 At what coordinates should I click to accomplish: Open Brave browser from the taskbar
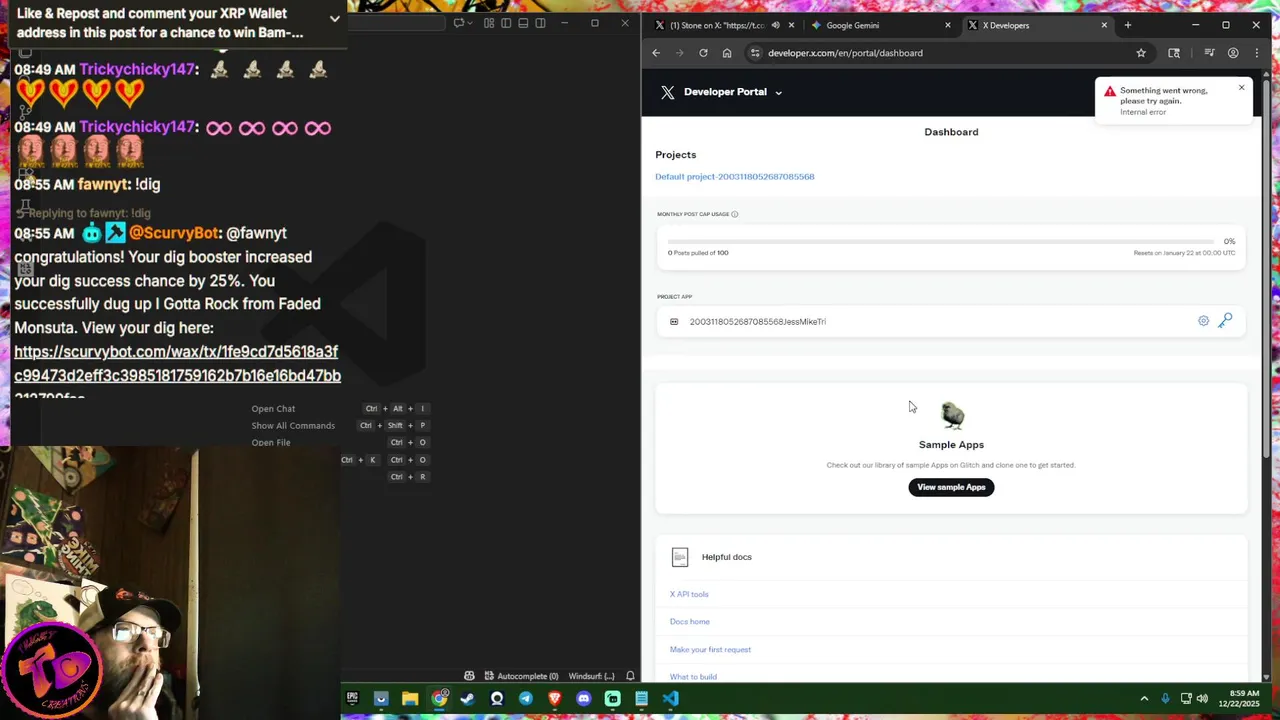pos(555,699)
